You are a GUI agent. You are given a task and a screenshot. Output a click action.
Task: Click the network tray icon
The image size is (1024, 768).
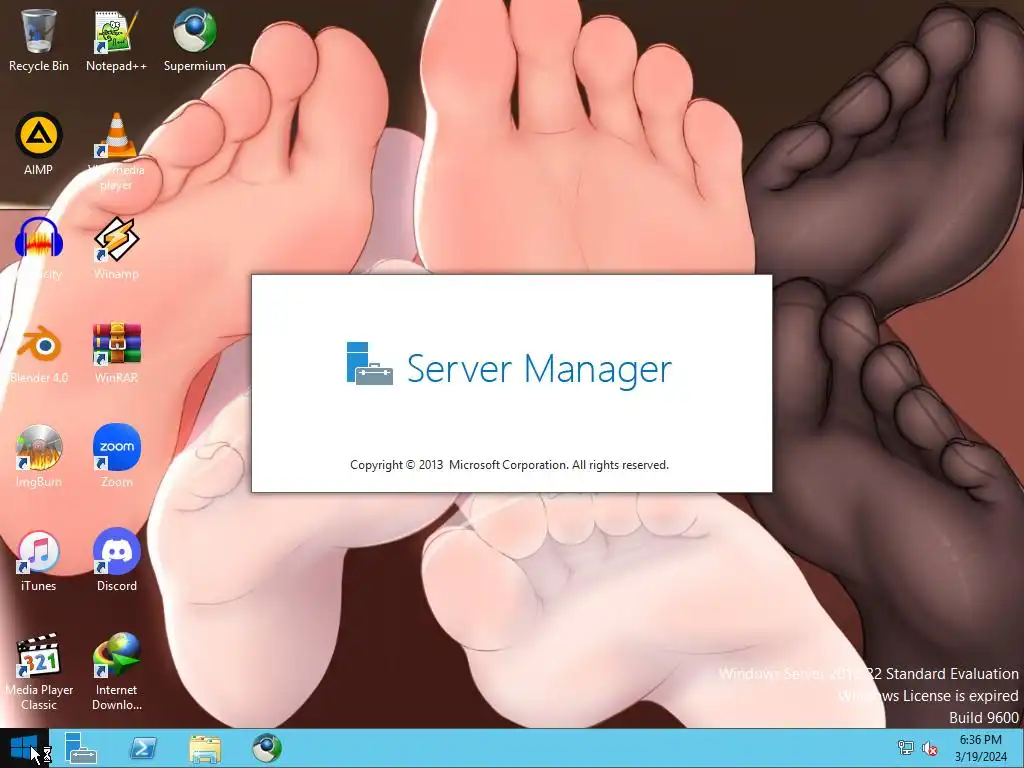[905, 748]
